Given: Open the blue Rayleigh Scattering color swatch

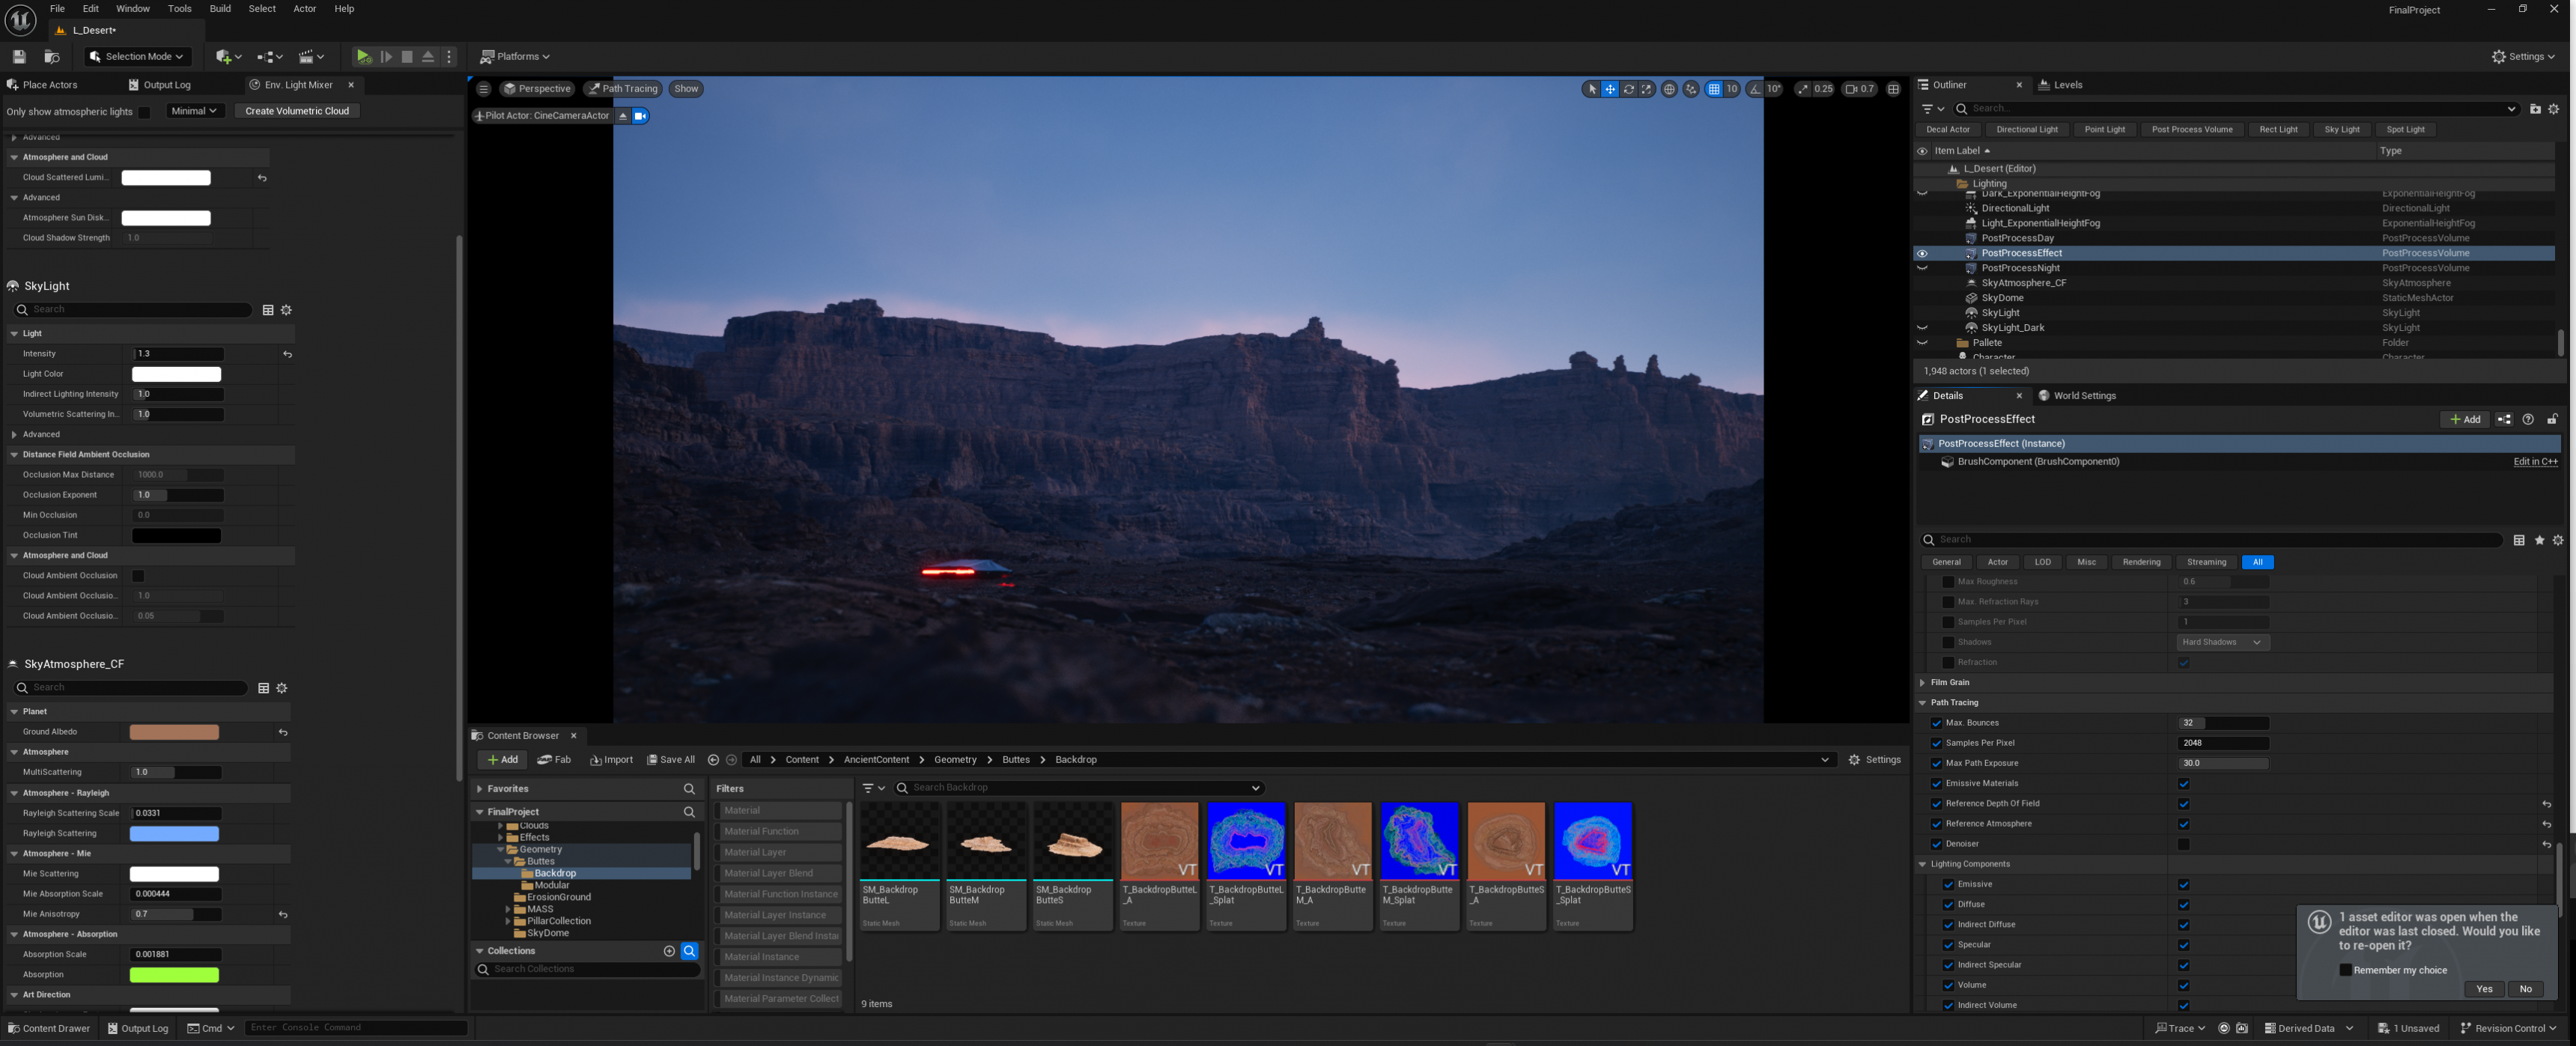Looking at the screenshot, I should pyautogui.click(x=174, y=834).
